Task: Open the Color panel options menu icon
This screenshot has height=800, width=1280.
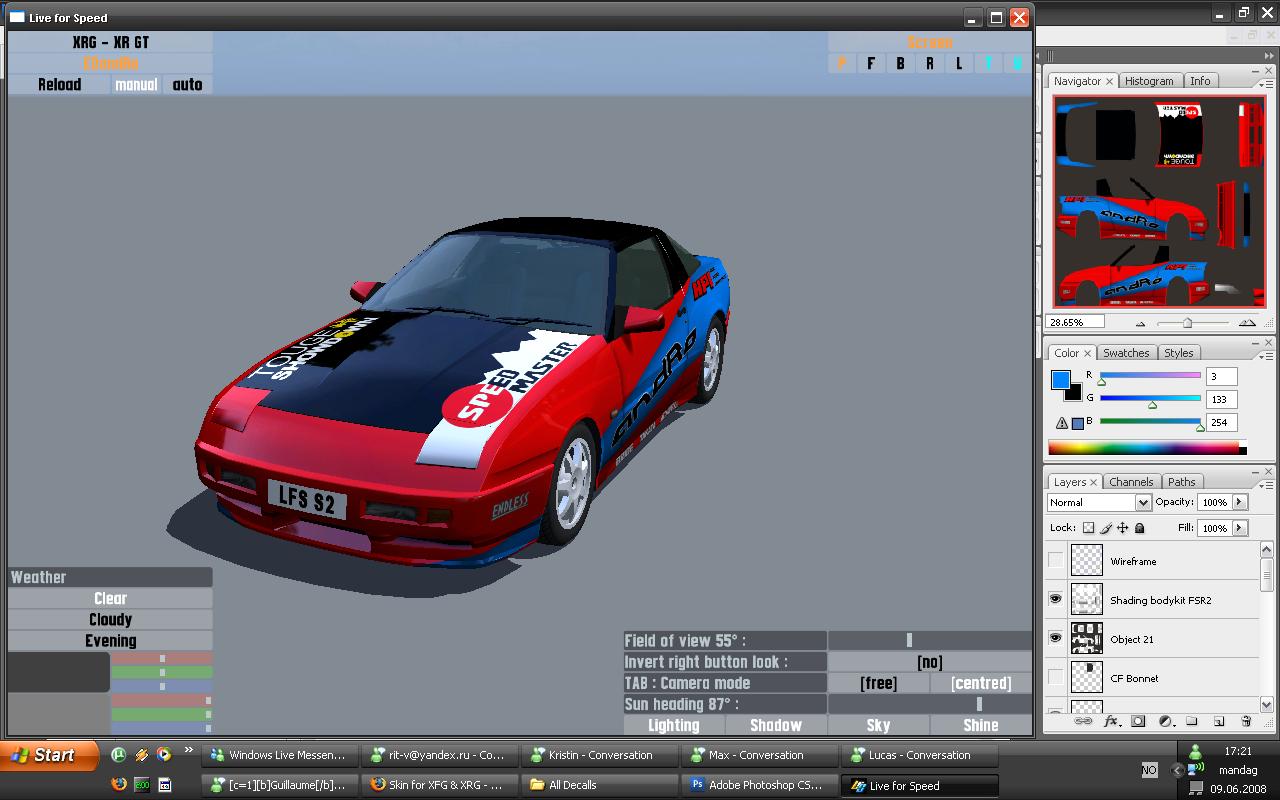Action: click(x=1265, y=355)
